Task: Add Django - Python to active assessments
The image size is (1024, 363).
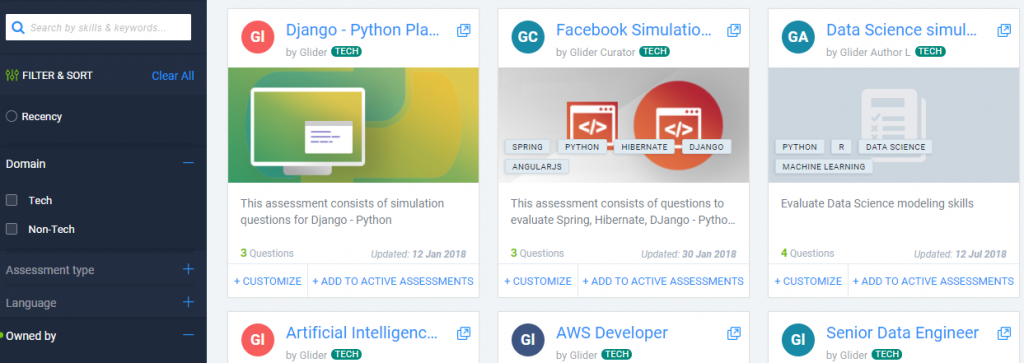Action: (x=392, y=281)
